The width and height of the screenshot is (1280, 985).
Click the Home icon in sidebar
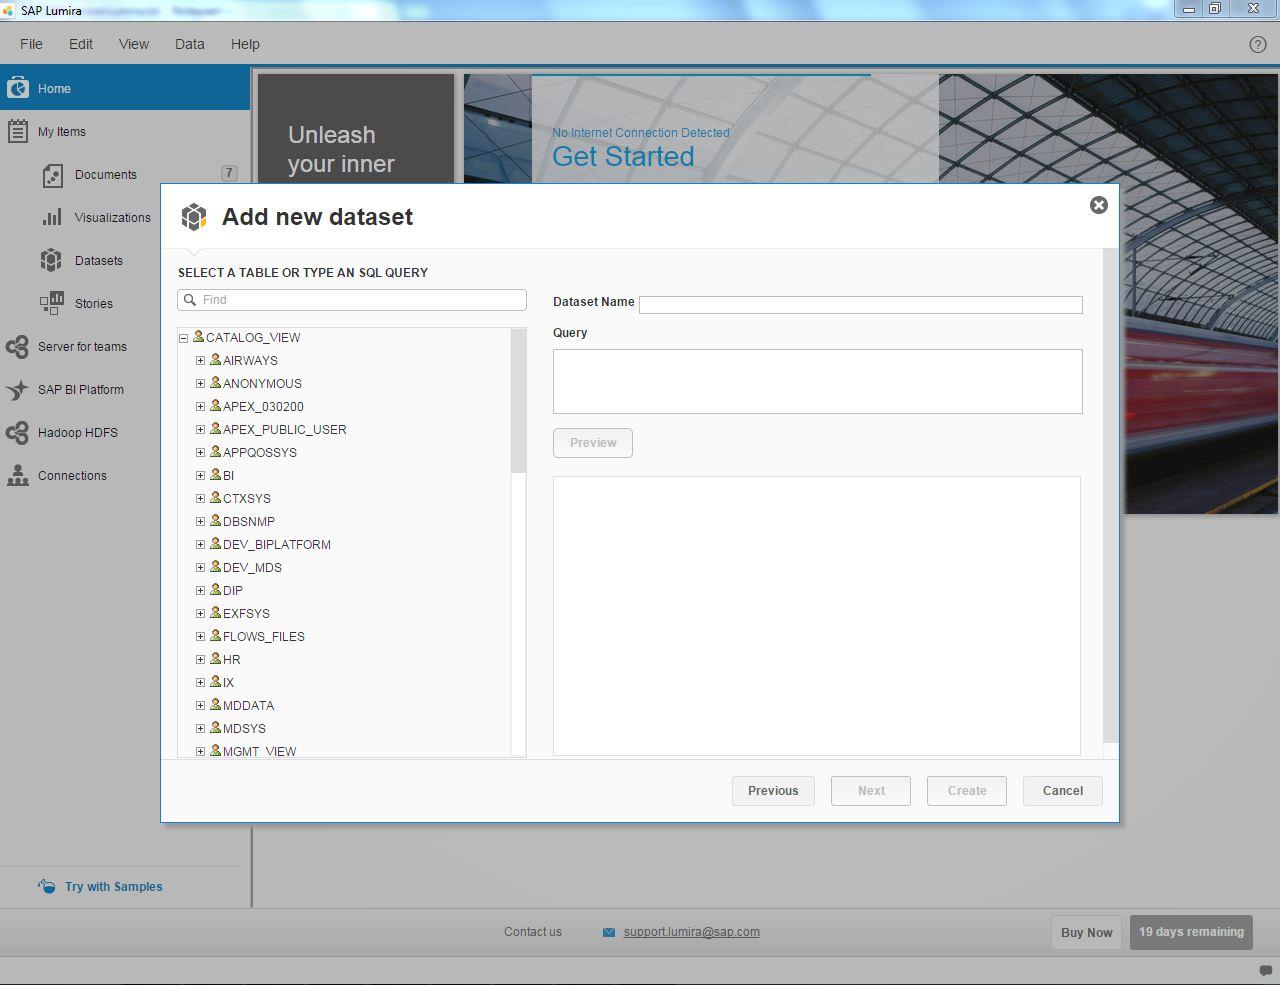pos(17,88)
